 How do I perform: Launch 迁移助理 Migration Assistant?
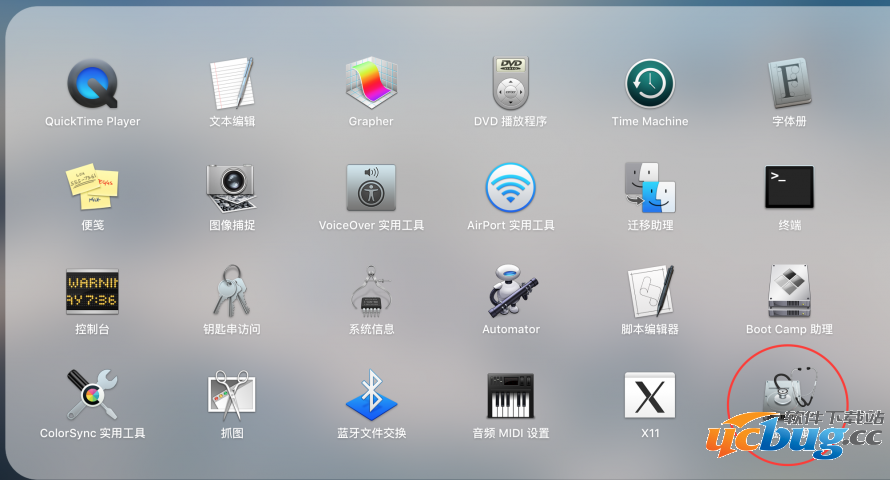coord(650,188)
